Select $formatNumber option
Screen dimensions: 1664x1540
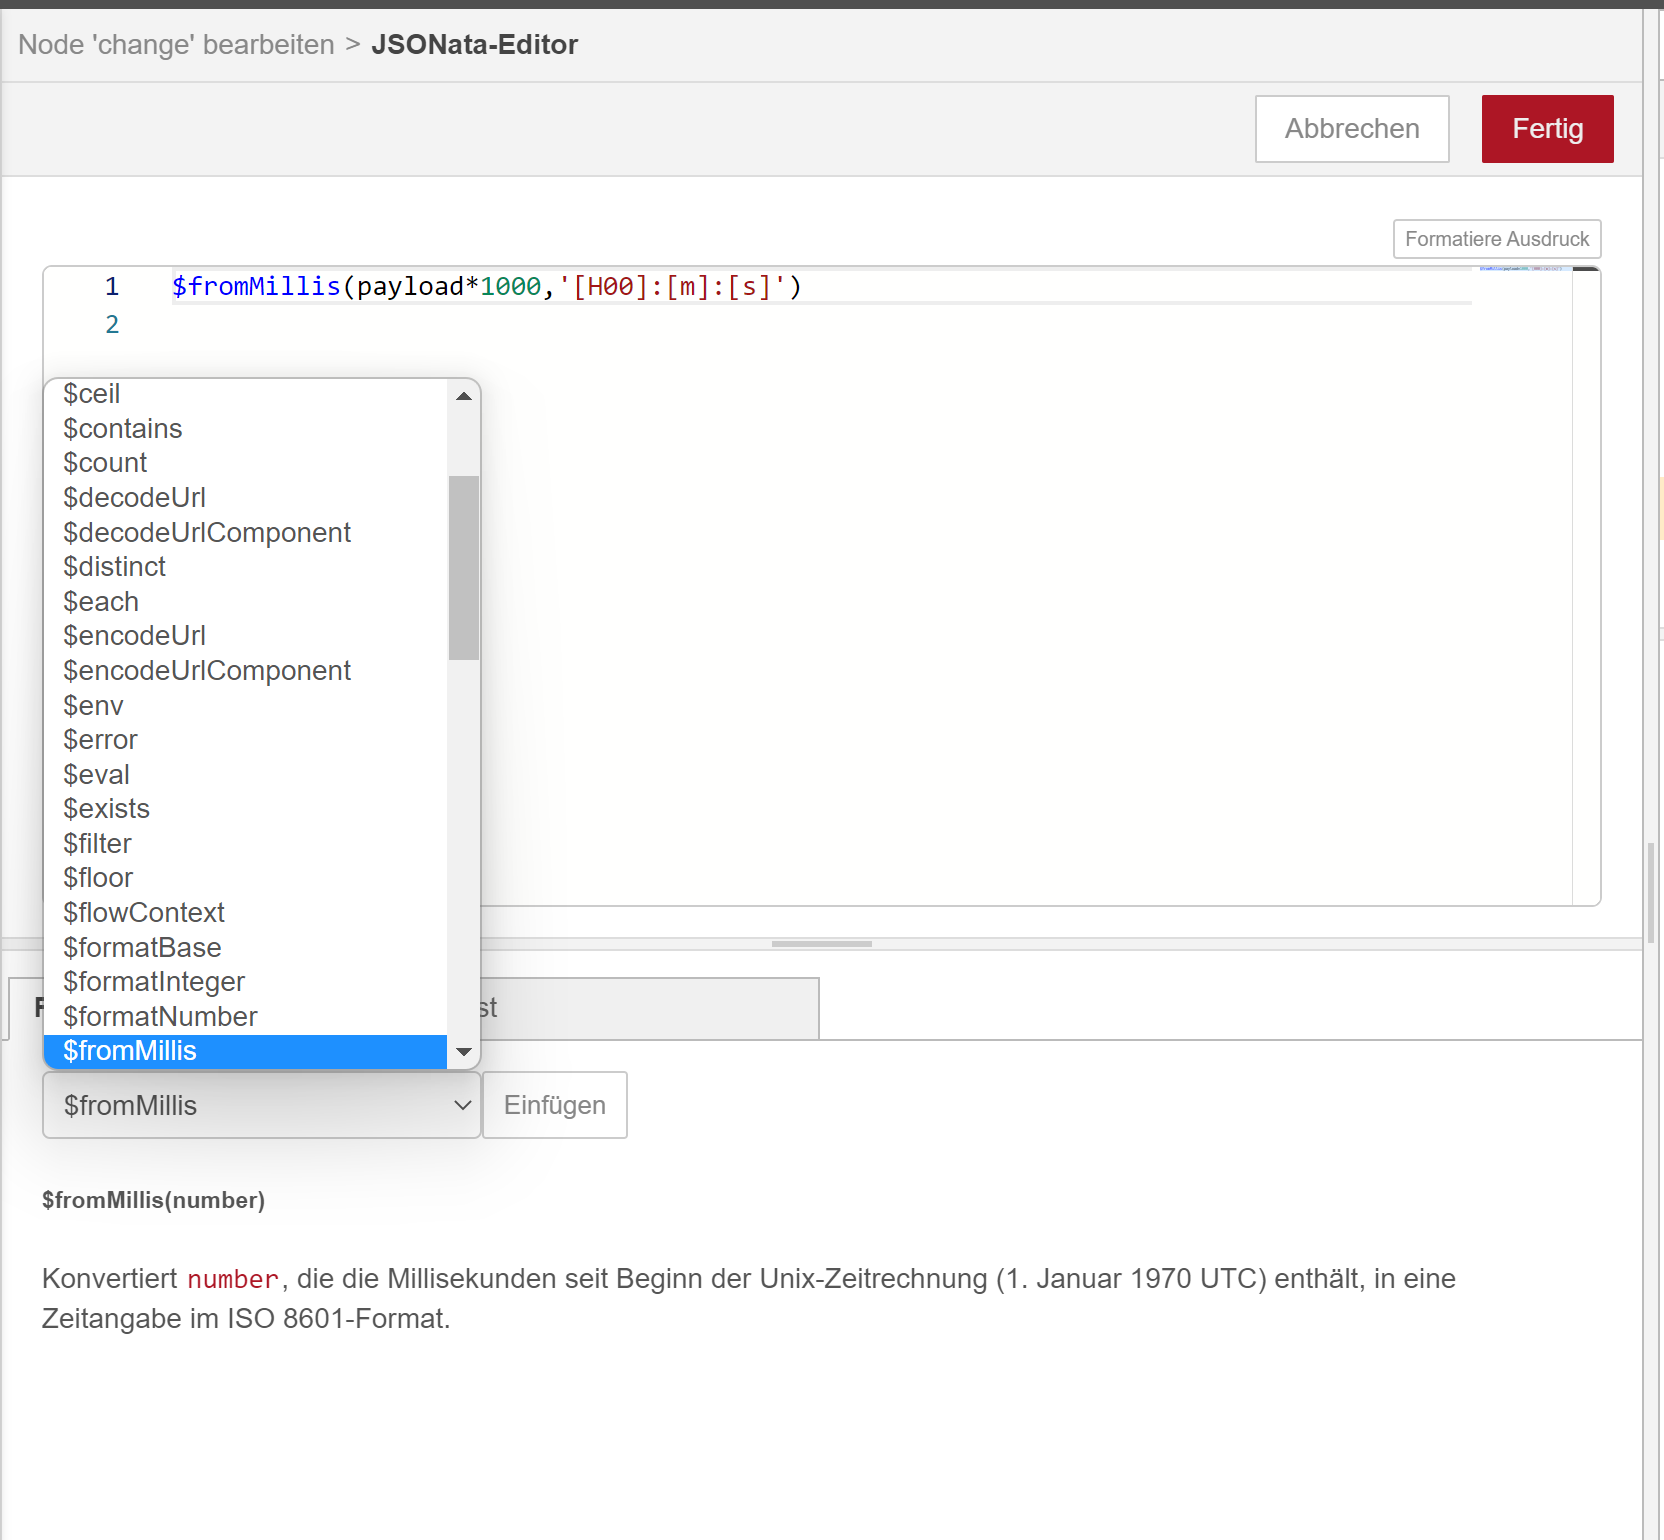coord(246,1017)
